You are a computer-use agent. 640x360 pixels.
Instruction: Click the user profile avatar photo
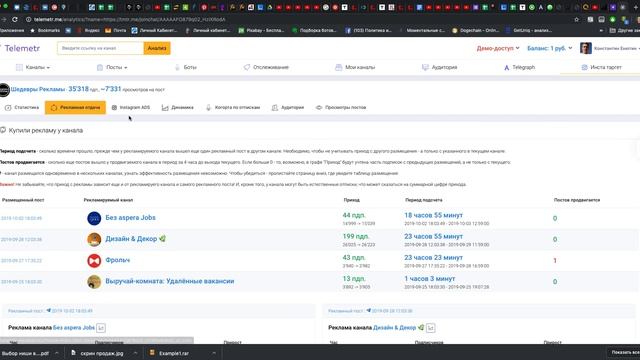pos(586,48)
